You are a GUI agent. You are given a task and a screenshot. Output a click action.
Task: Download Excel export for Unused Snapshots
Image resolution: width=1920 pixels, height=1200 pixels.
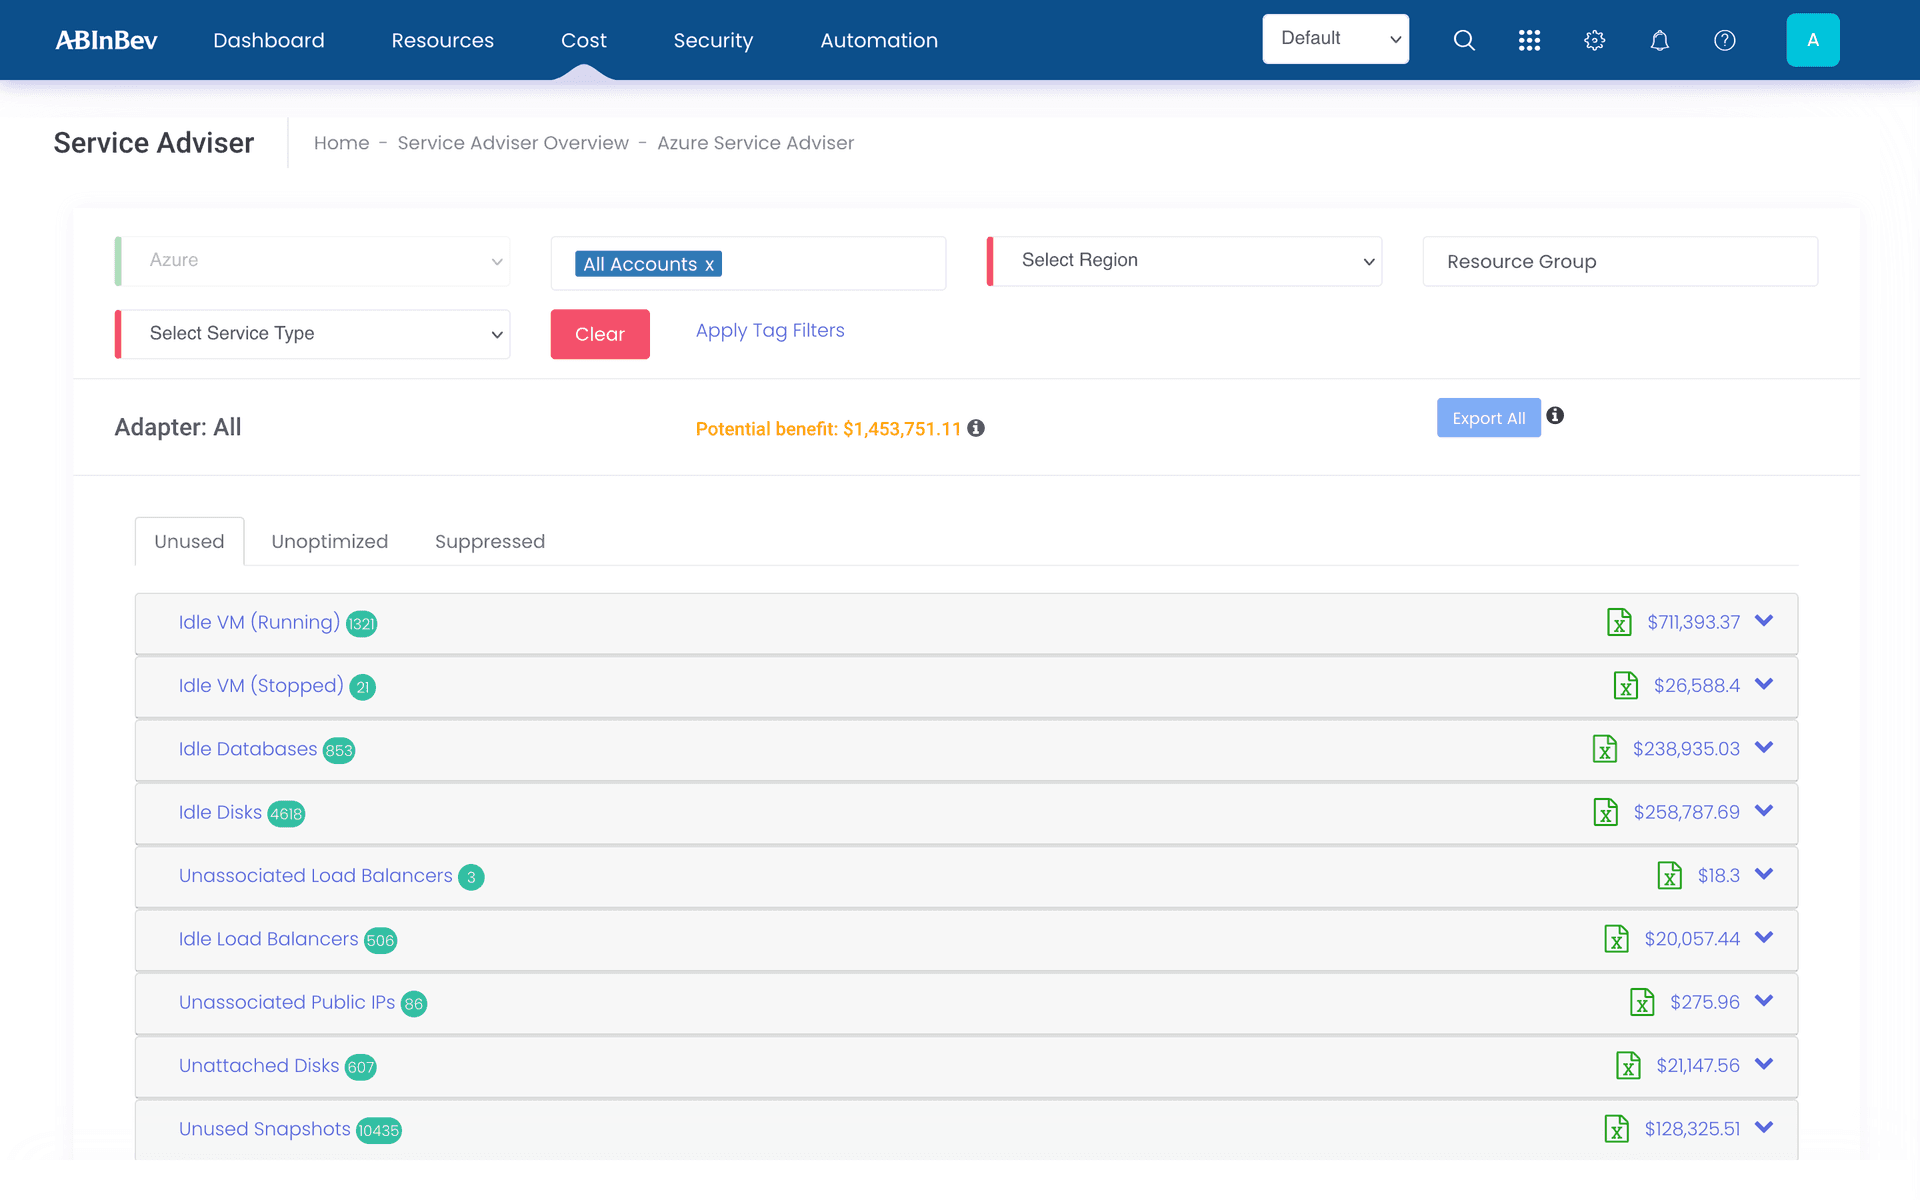tap(1615, 1128)
